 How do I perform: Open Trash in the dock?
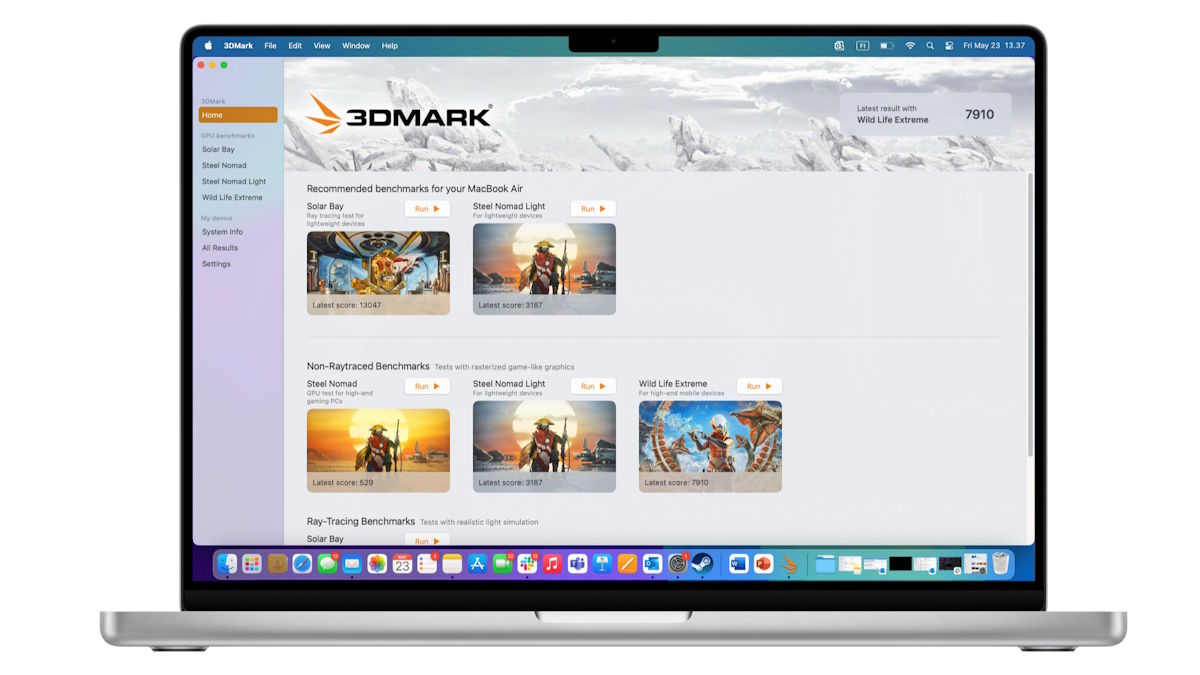pyautogui.click(x=1000, y=564)
